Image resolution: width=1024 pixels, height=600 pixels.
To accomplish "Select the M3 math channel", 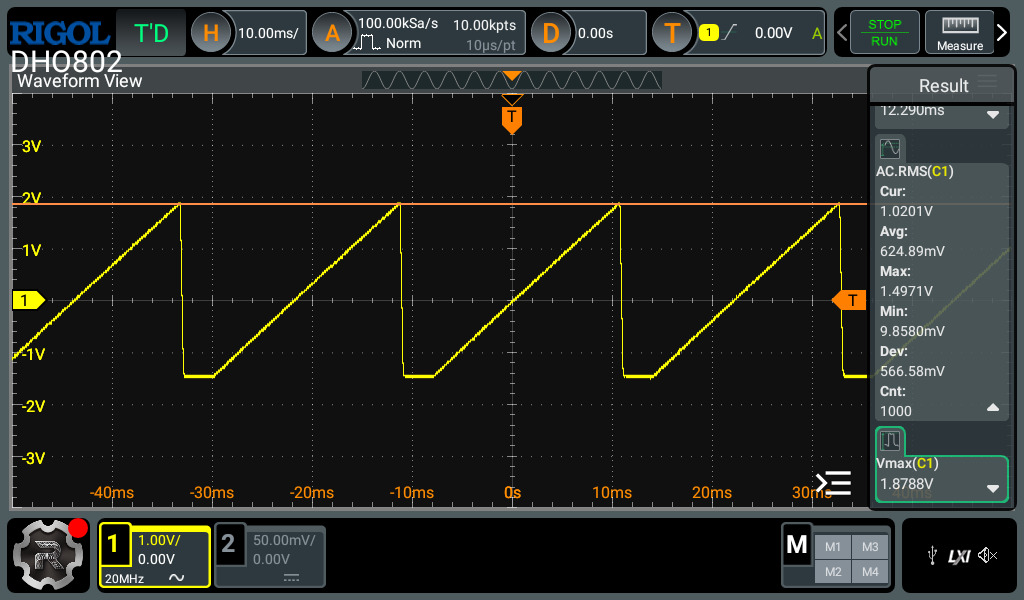I will click(x=869, y=546).
